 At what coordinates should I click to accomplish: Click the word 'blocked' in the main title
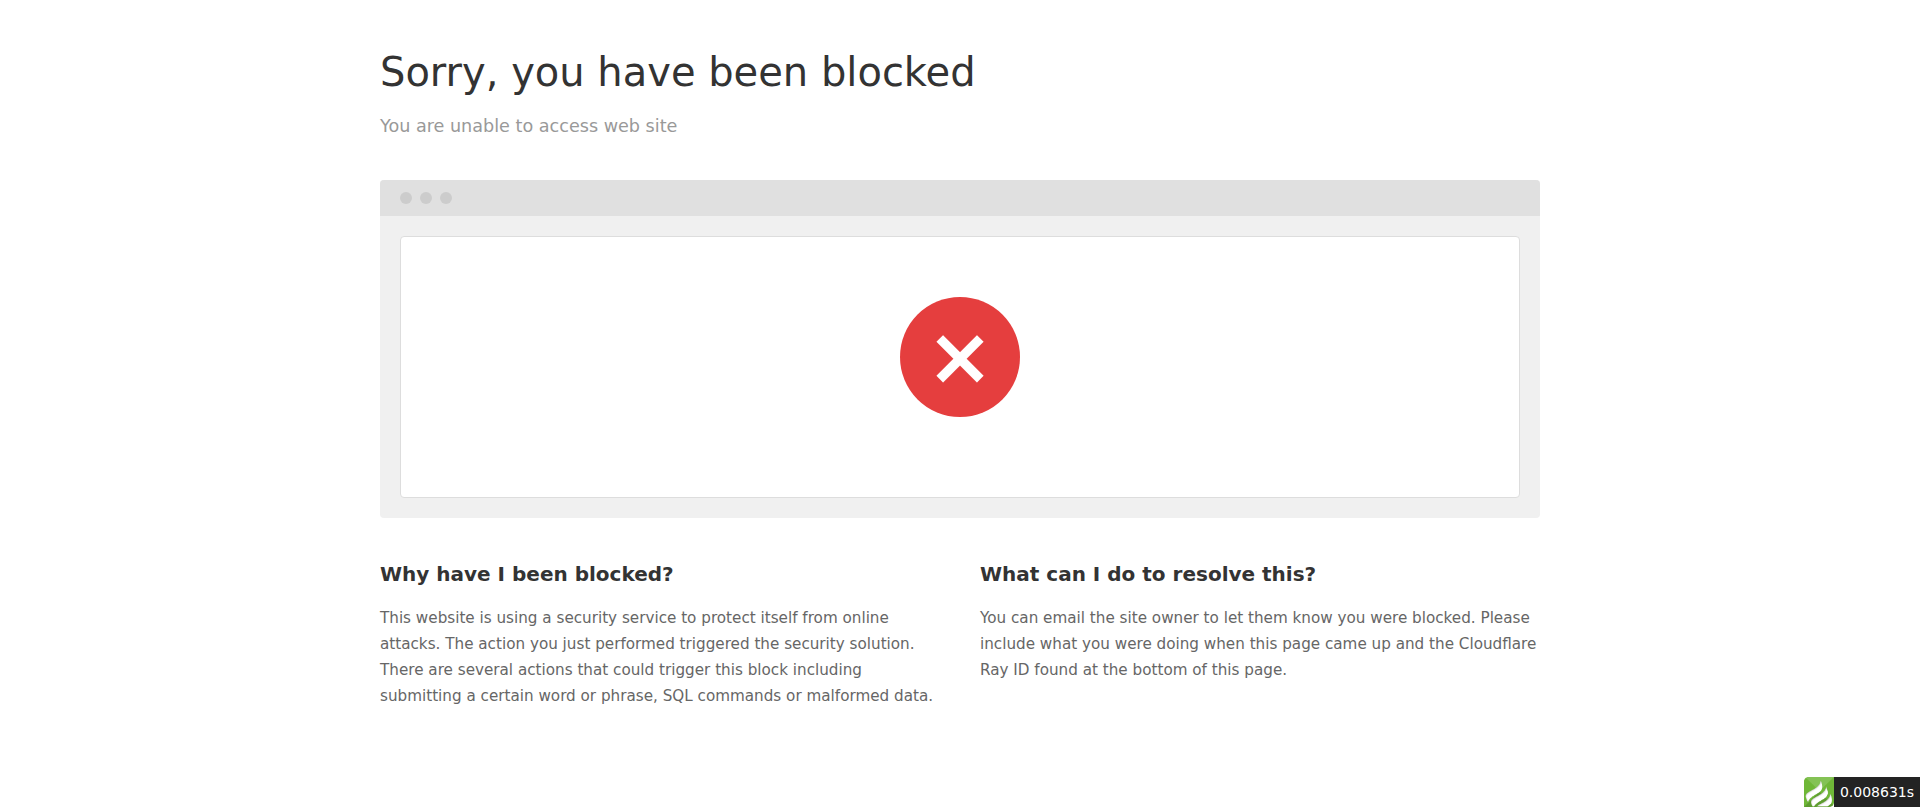898,72
